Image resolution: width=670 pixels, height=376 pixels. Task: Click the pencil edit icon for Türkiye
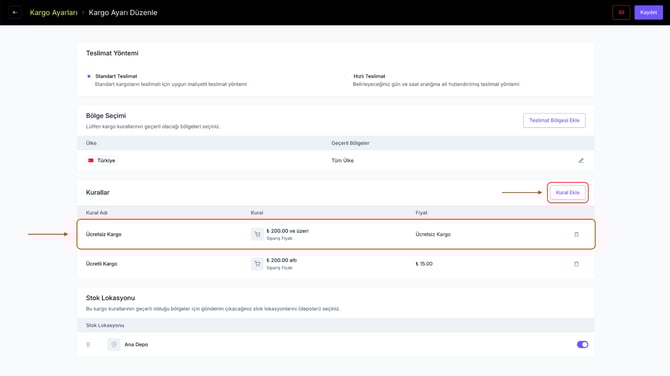[x=581, y=161]
